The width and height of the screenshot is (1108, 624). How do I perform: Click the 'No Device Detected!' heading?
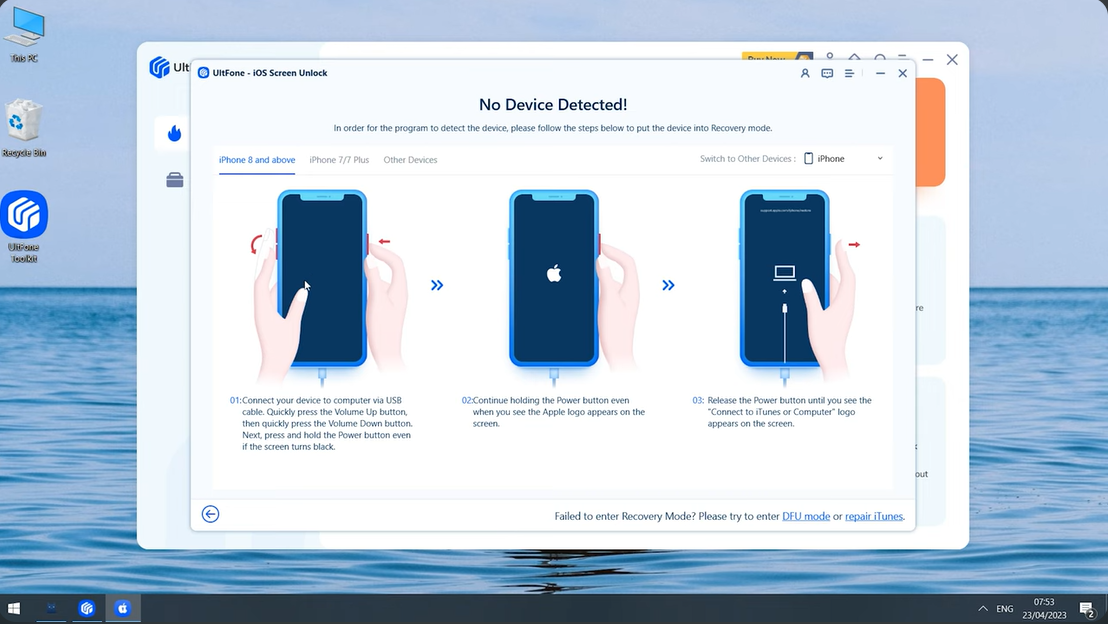[x=553, y=105]
